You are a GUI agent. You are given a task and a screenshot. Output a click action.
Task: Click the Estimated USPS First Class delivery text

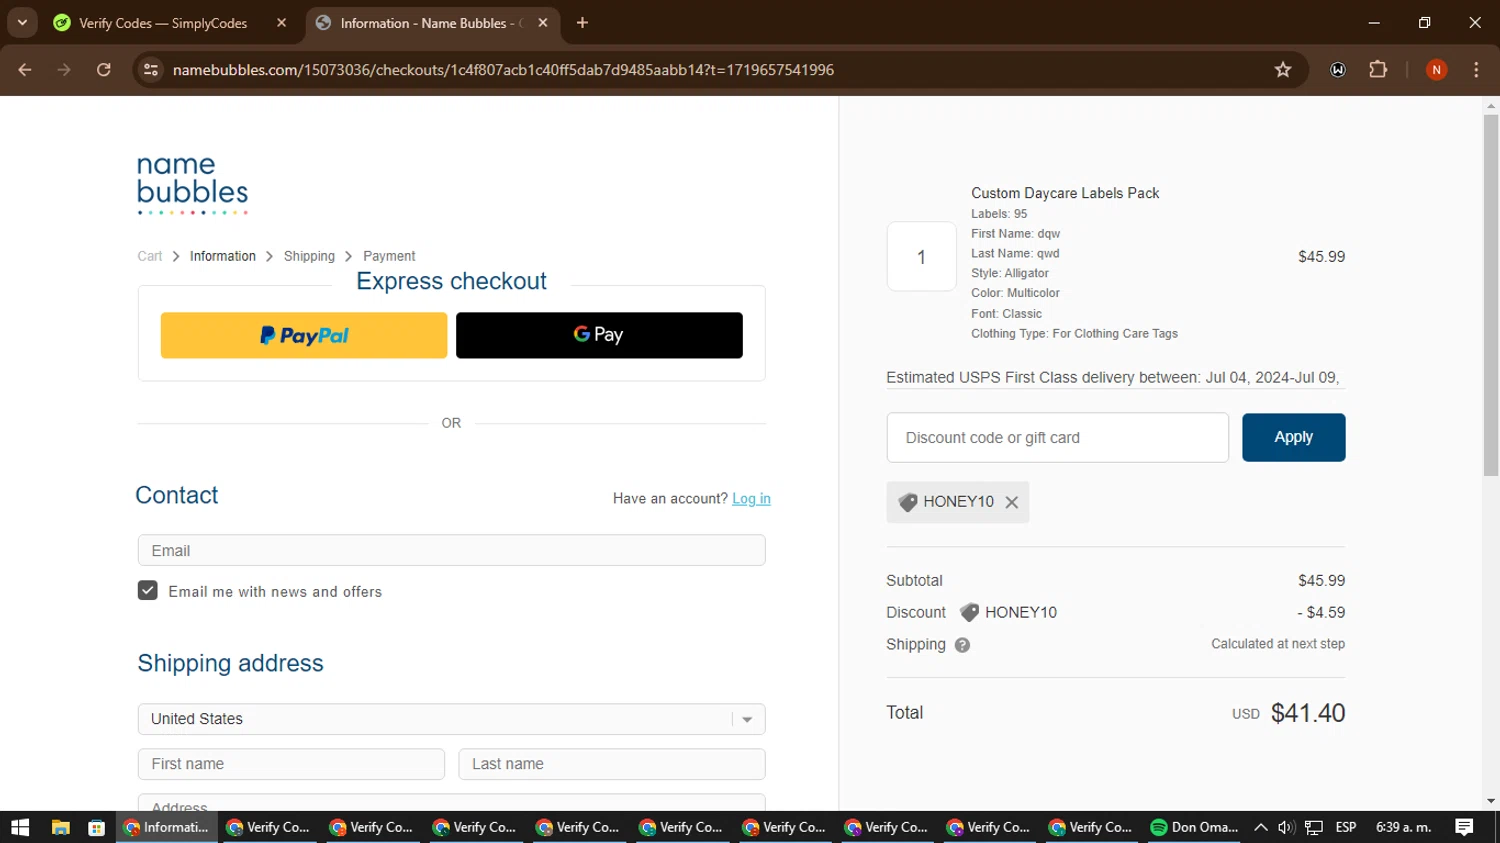1113,377
